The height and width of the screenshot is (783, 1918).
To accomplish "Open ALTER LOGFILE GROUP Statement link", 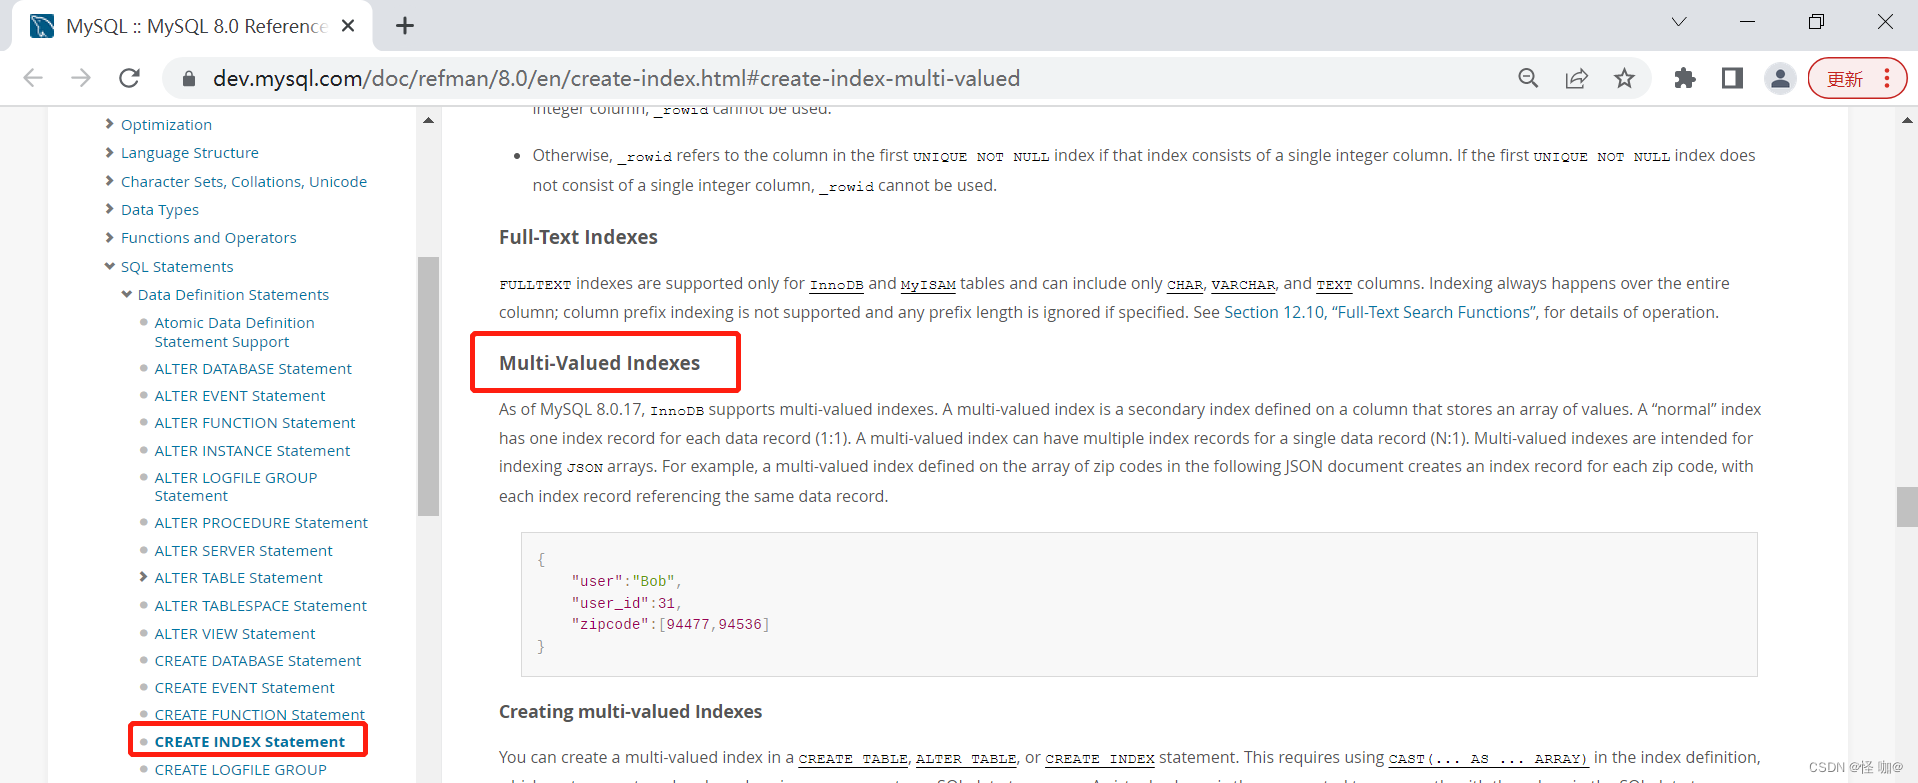I will coord(236,487).
